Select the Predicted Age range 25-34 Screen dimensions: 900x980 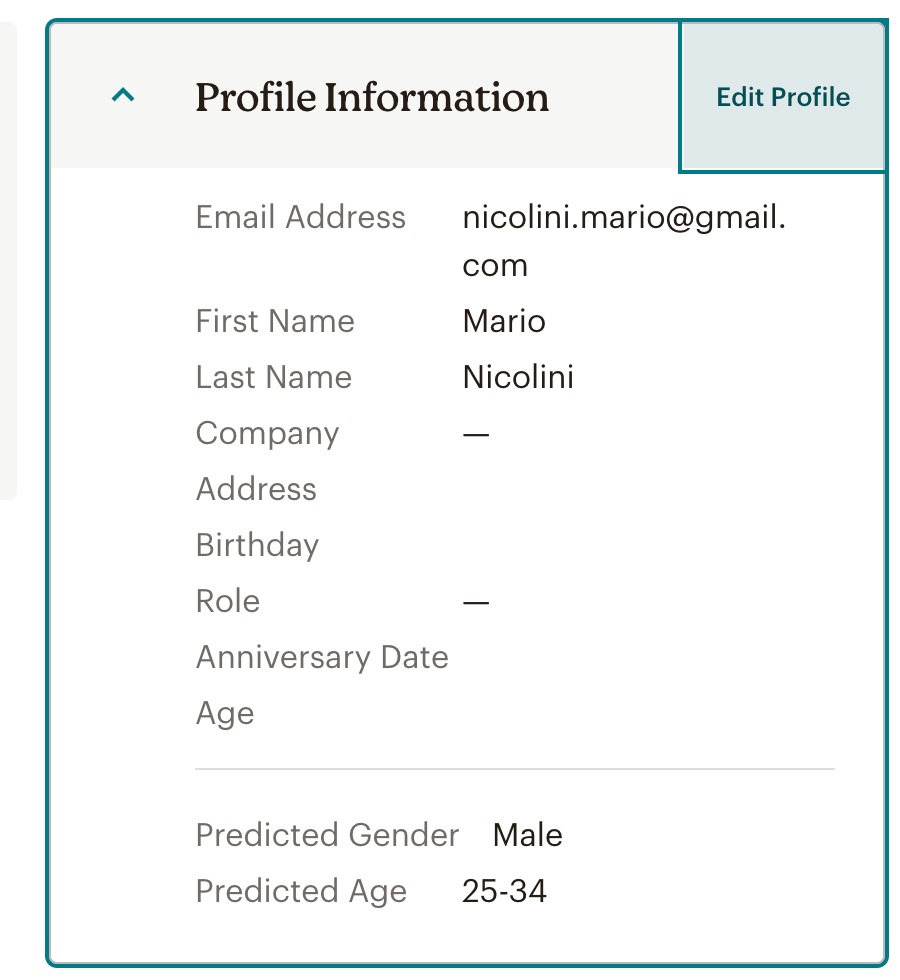[x=505, y=891]
